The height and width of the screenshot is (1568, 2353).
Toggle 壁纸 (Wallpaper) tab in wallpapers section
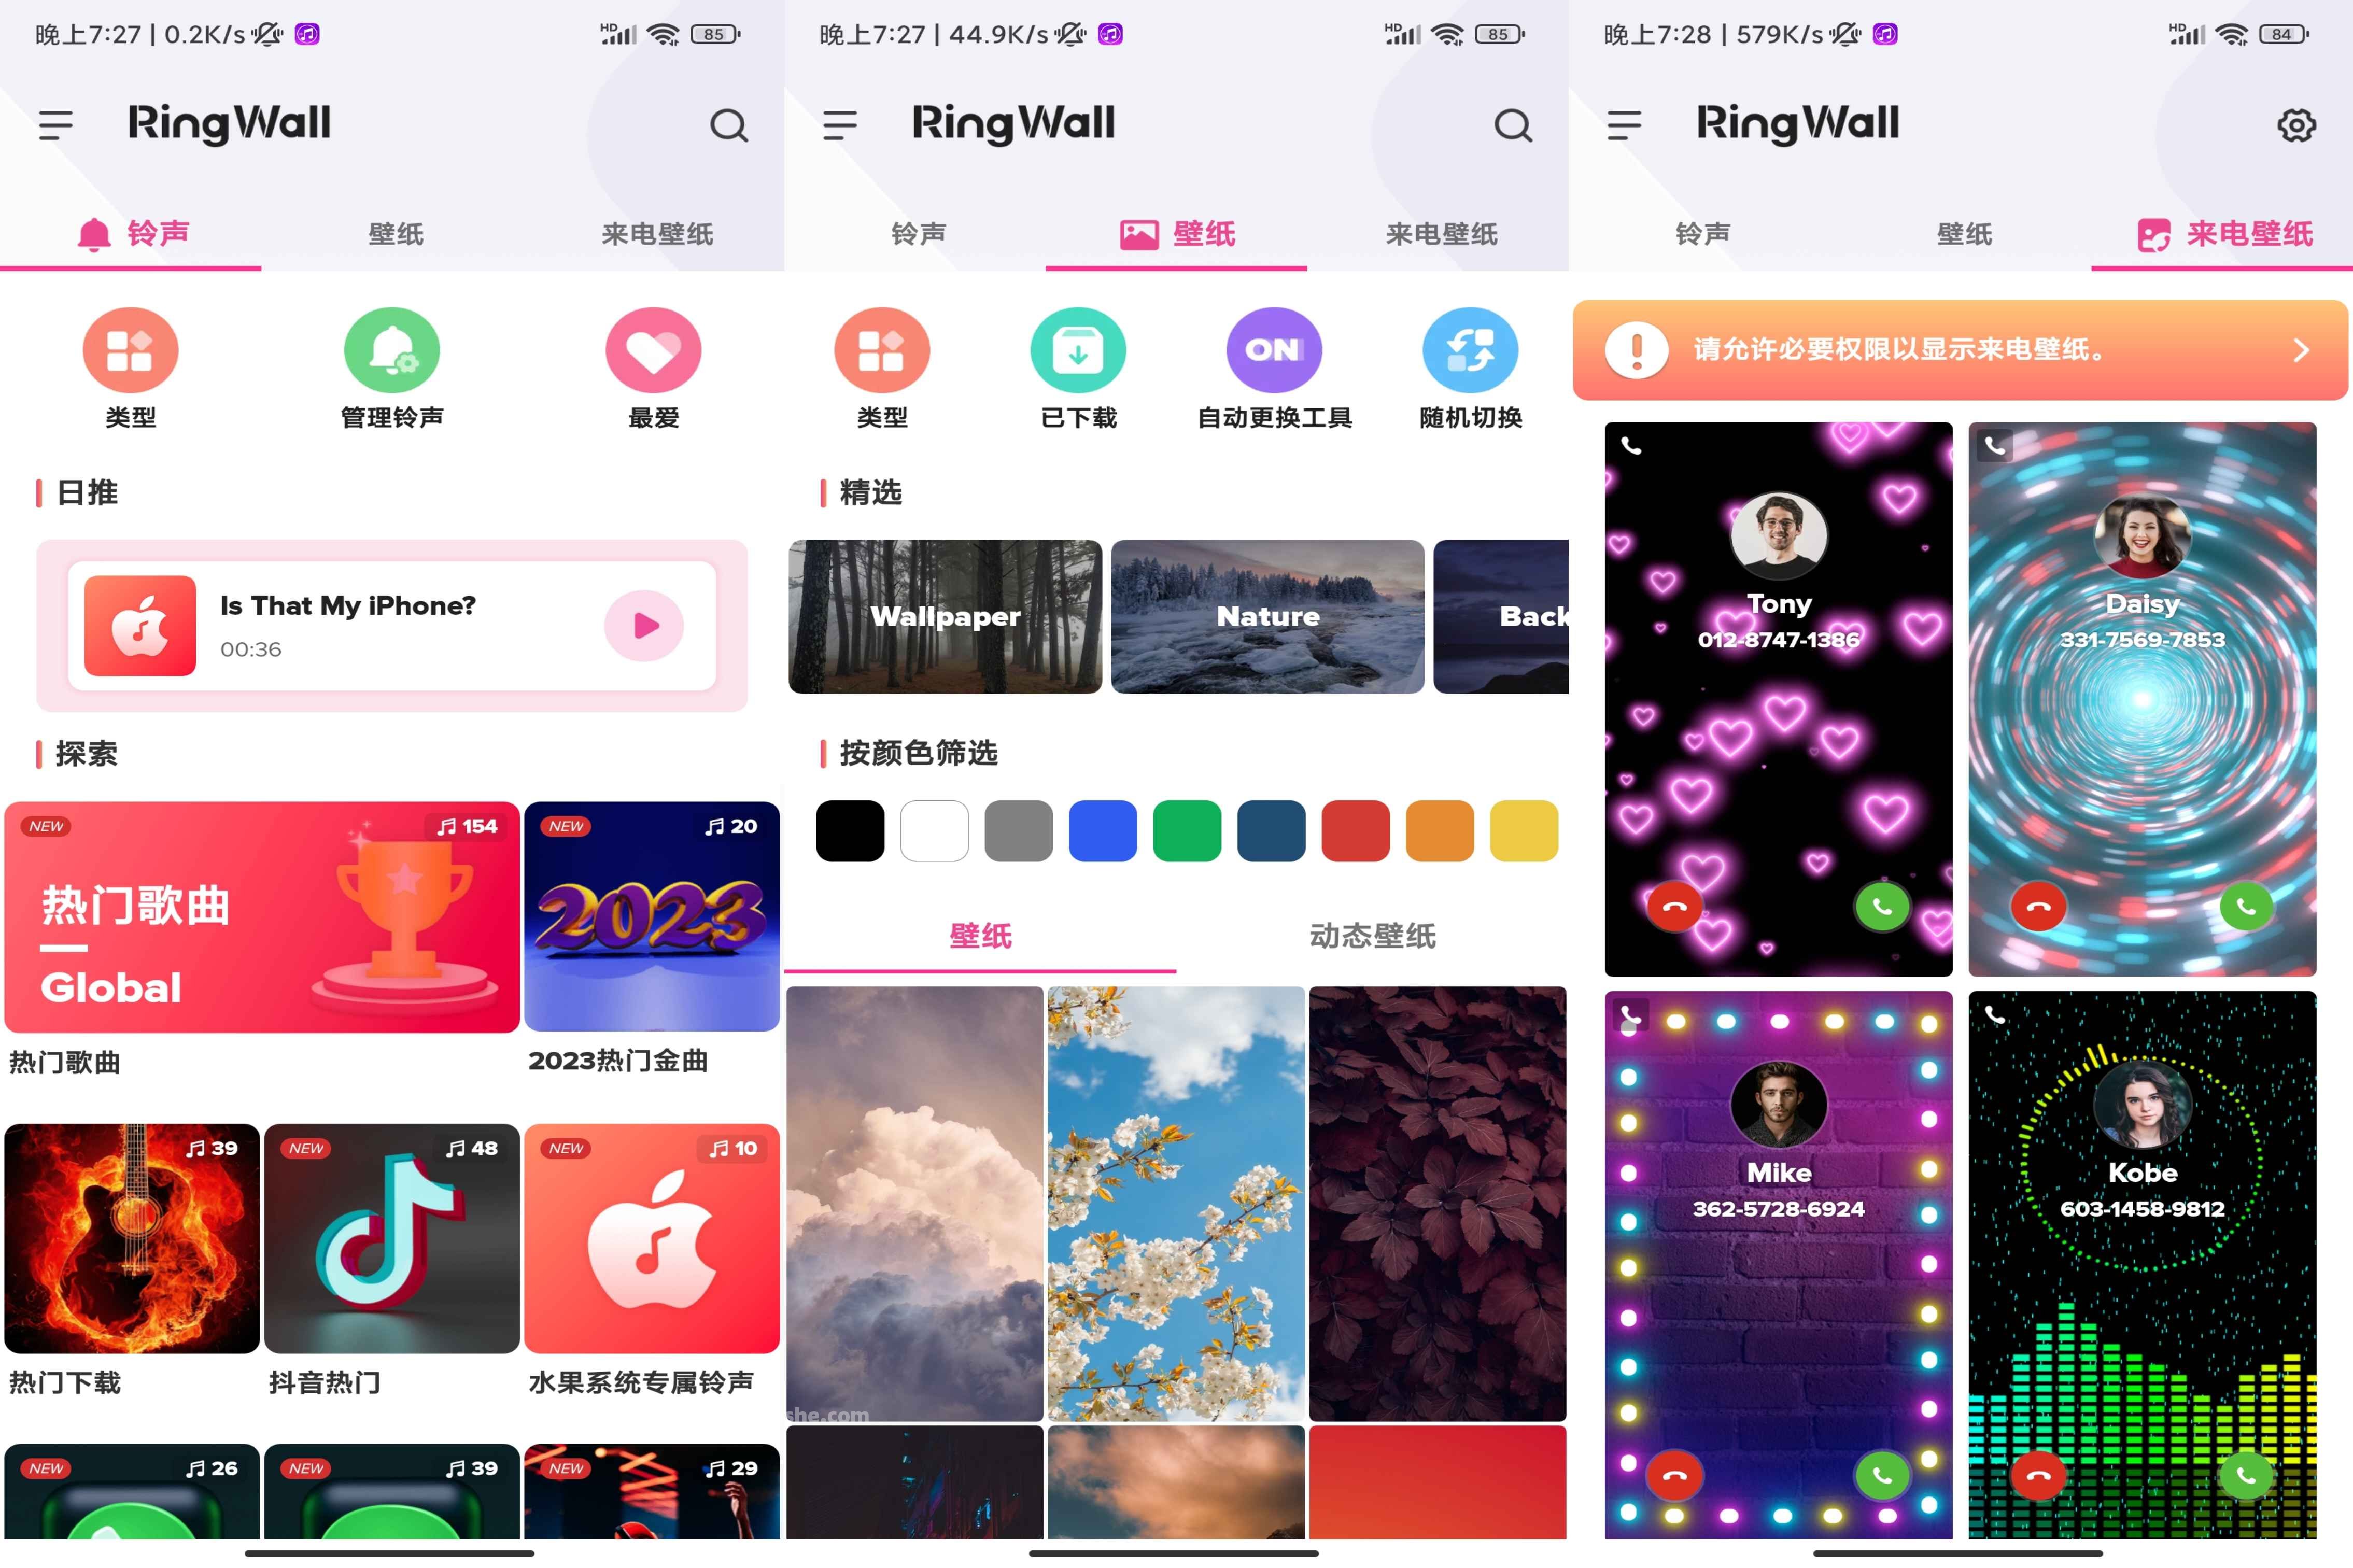tap(981, 935)
